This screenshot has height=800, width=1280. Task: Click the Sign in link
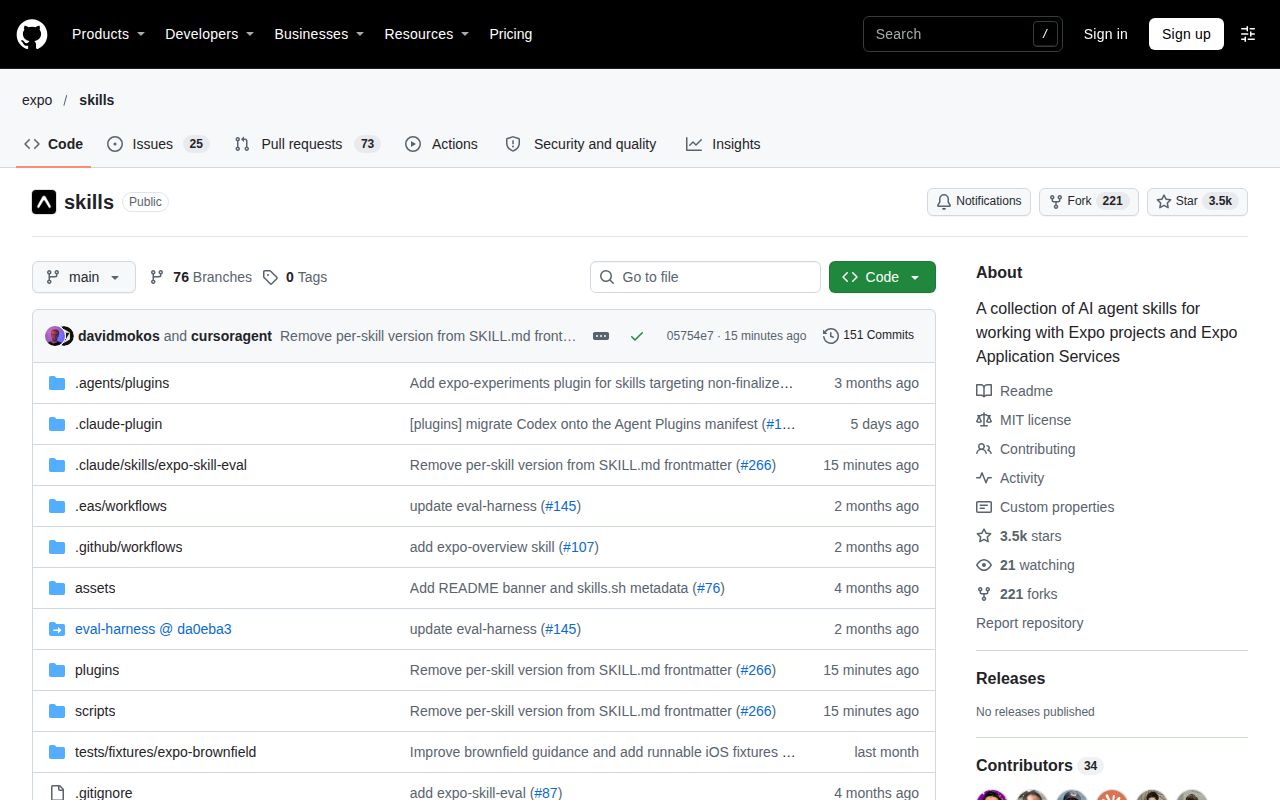tap(1105, 34)
